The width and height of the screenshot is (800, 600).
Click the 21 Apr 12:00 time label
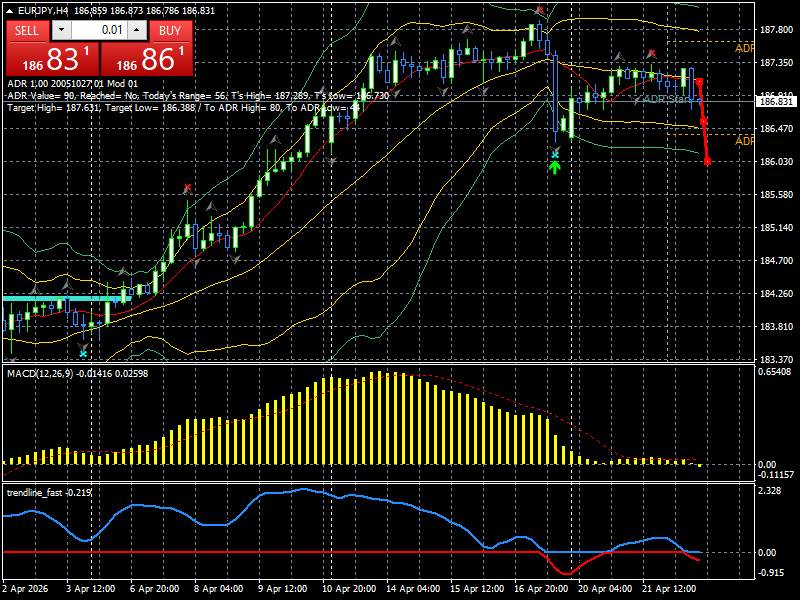tap(669, 589)
